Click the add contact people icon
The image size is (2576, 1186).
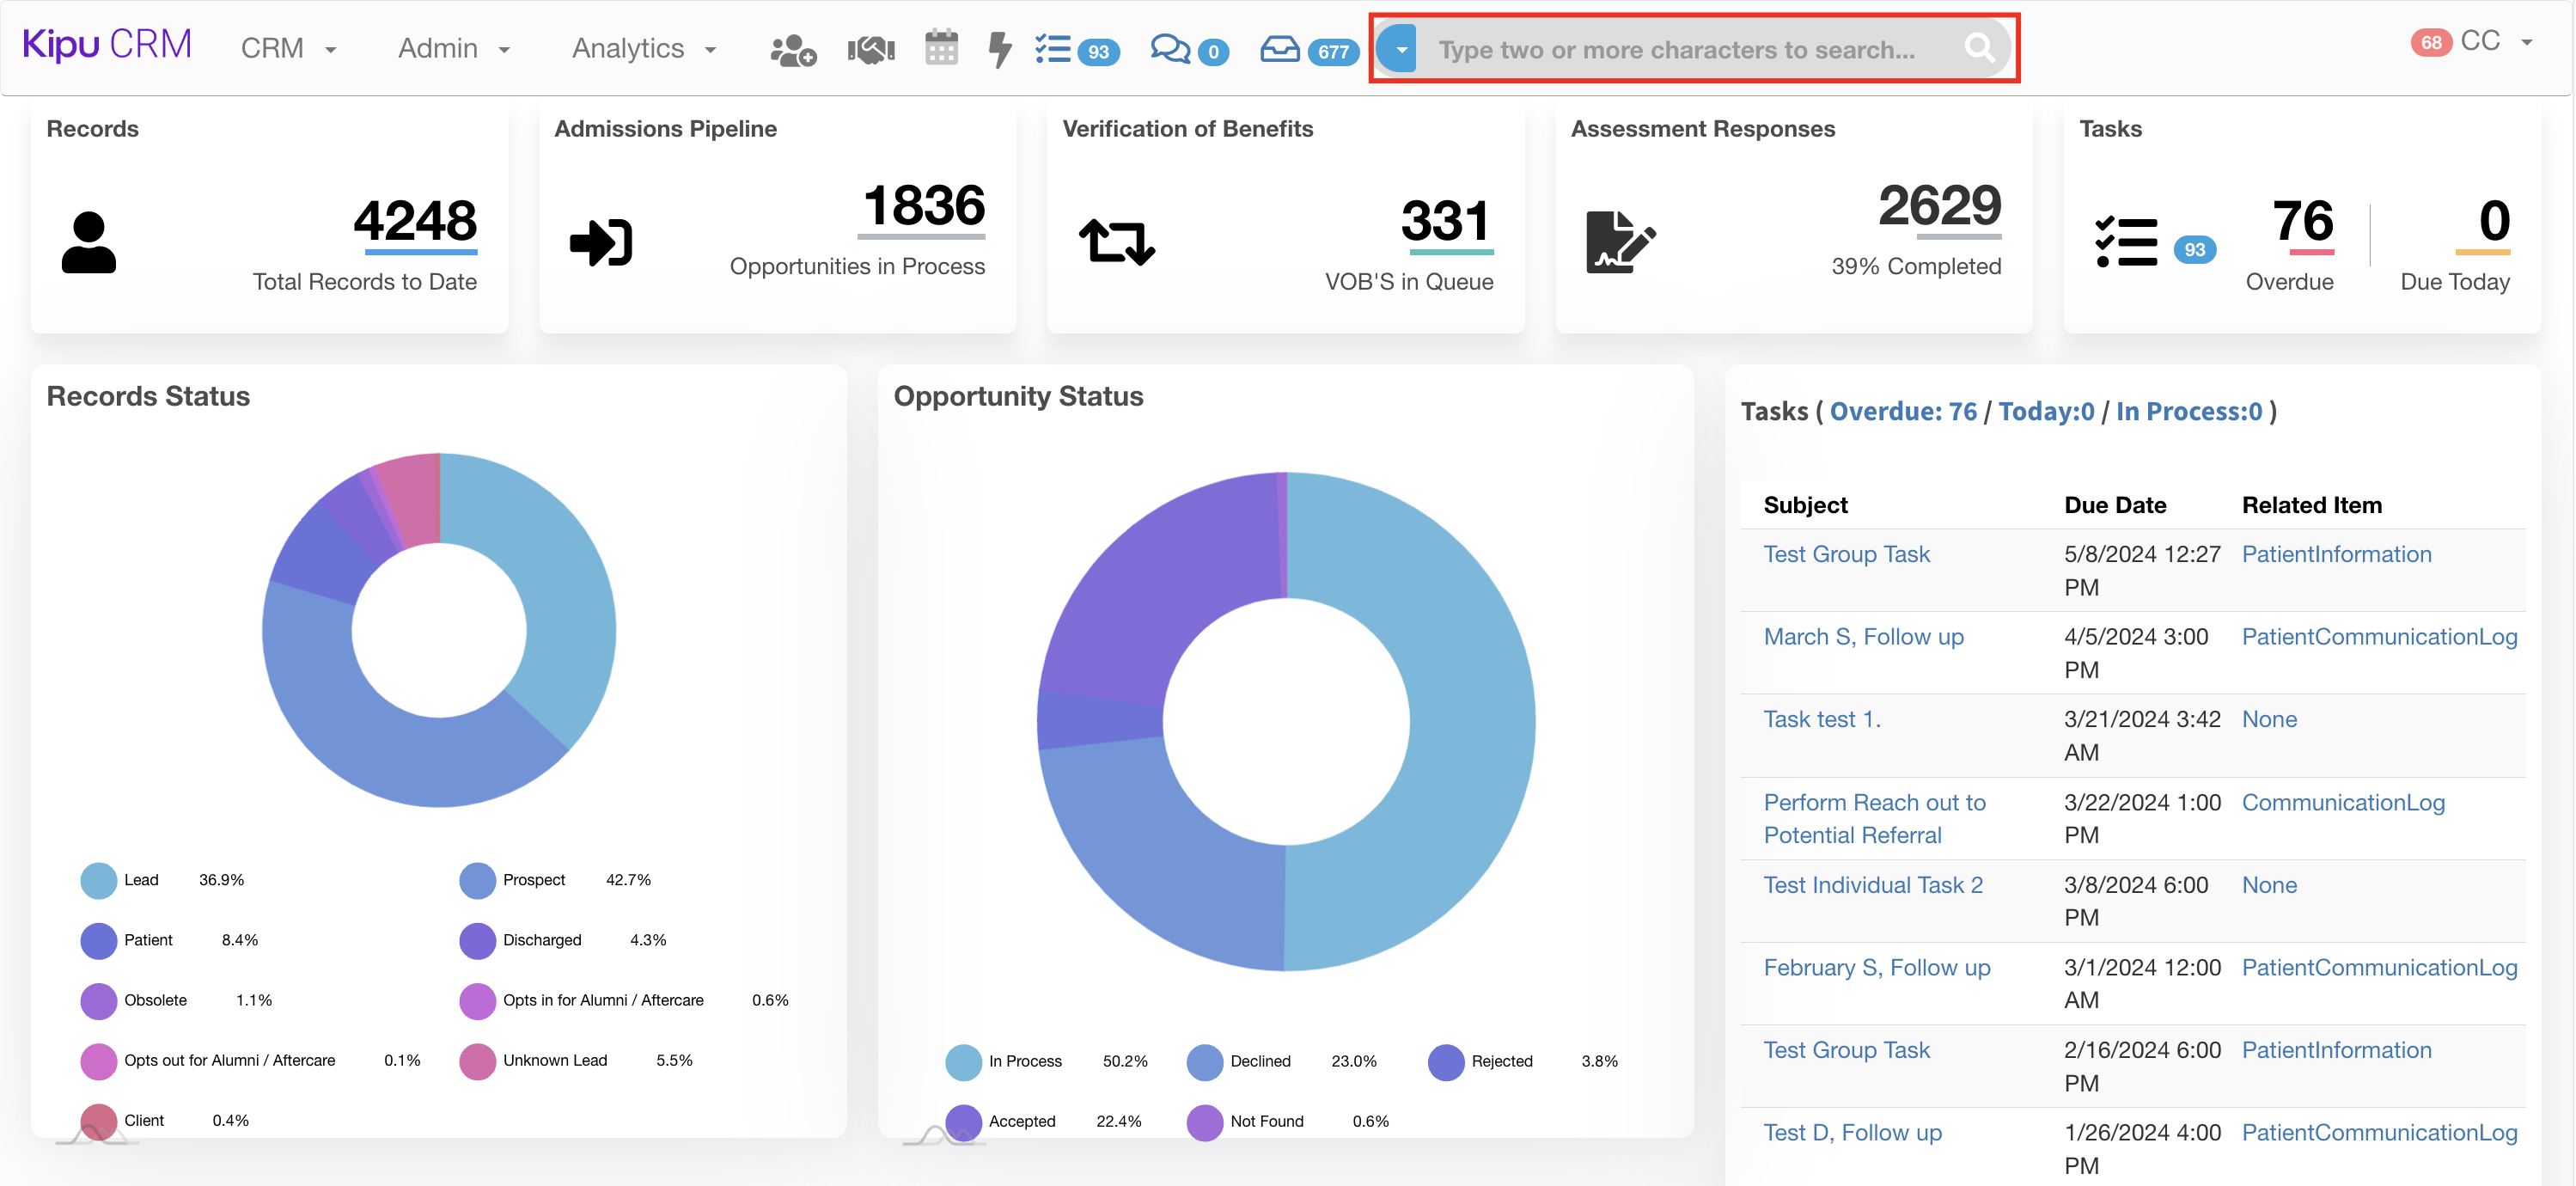[x=793, y=49]
